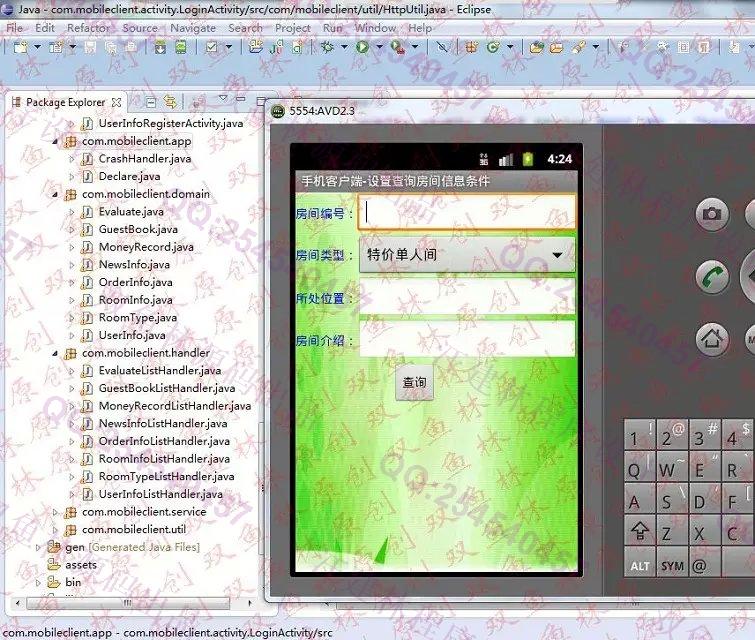Viewport: 755px width, 640px height.
Task: Open Package Explorer view menu triangle
Action: (223, 98)
